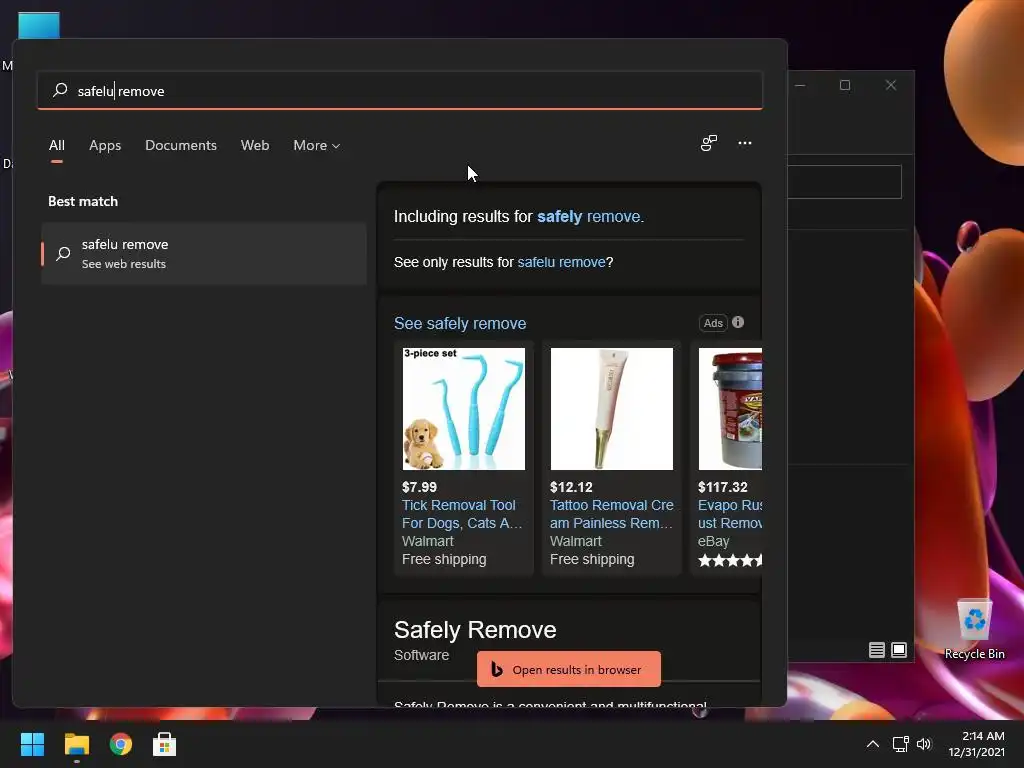The width and height of the screenshot is (1024, 768).
Task: Switch background window to details view icon
Action: [876, 650]
